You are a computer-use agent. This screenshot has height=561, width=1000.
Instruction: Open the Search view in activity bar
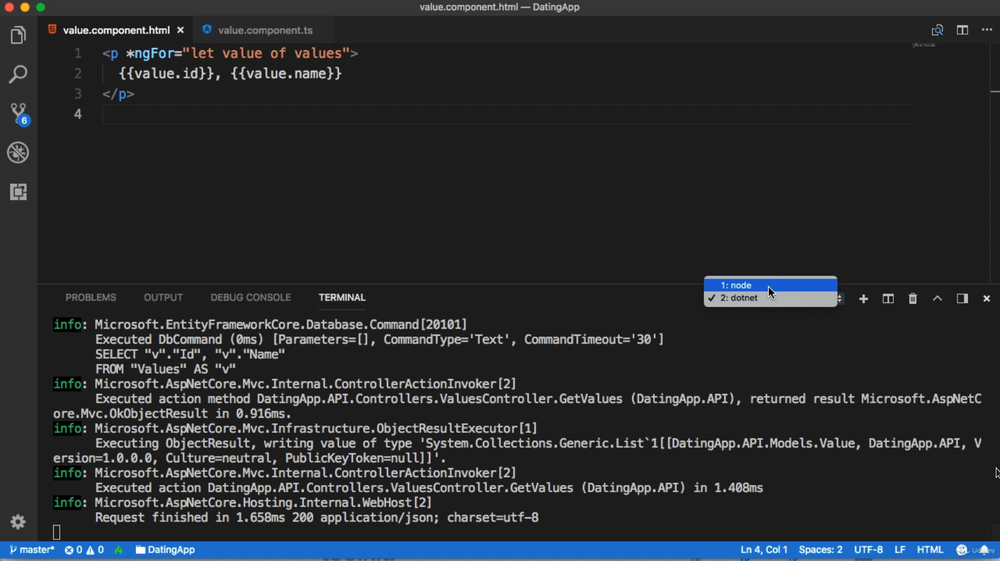(x=18, y=74)
